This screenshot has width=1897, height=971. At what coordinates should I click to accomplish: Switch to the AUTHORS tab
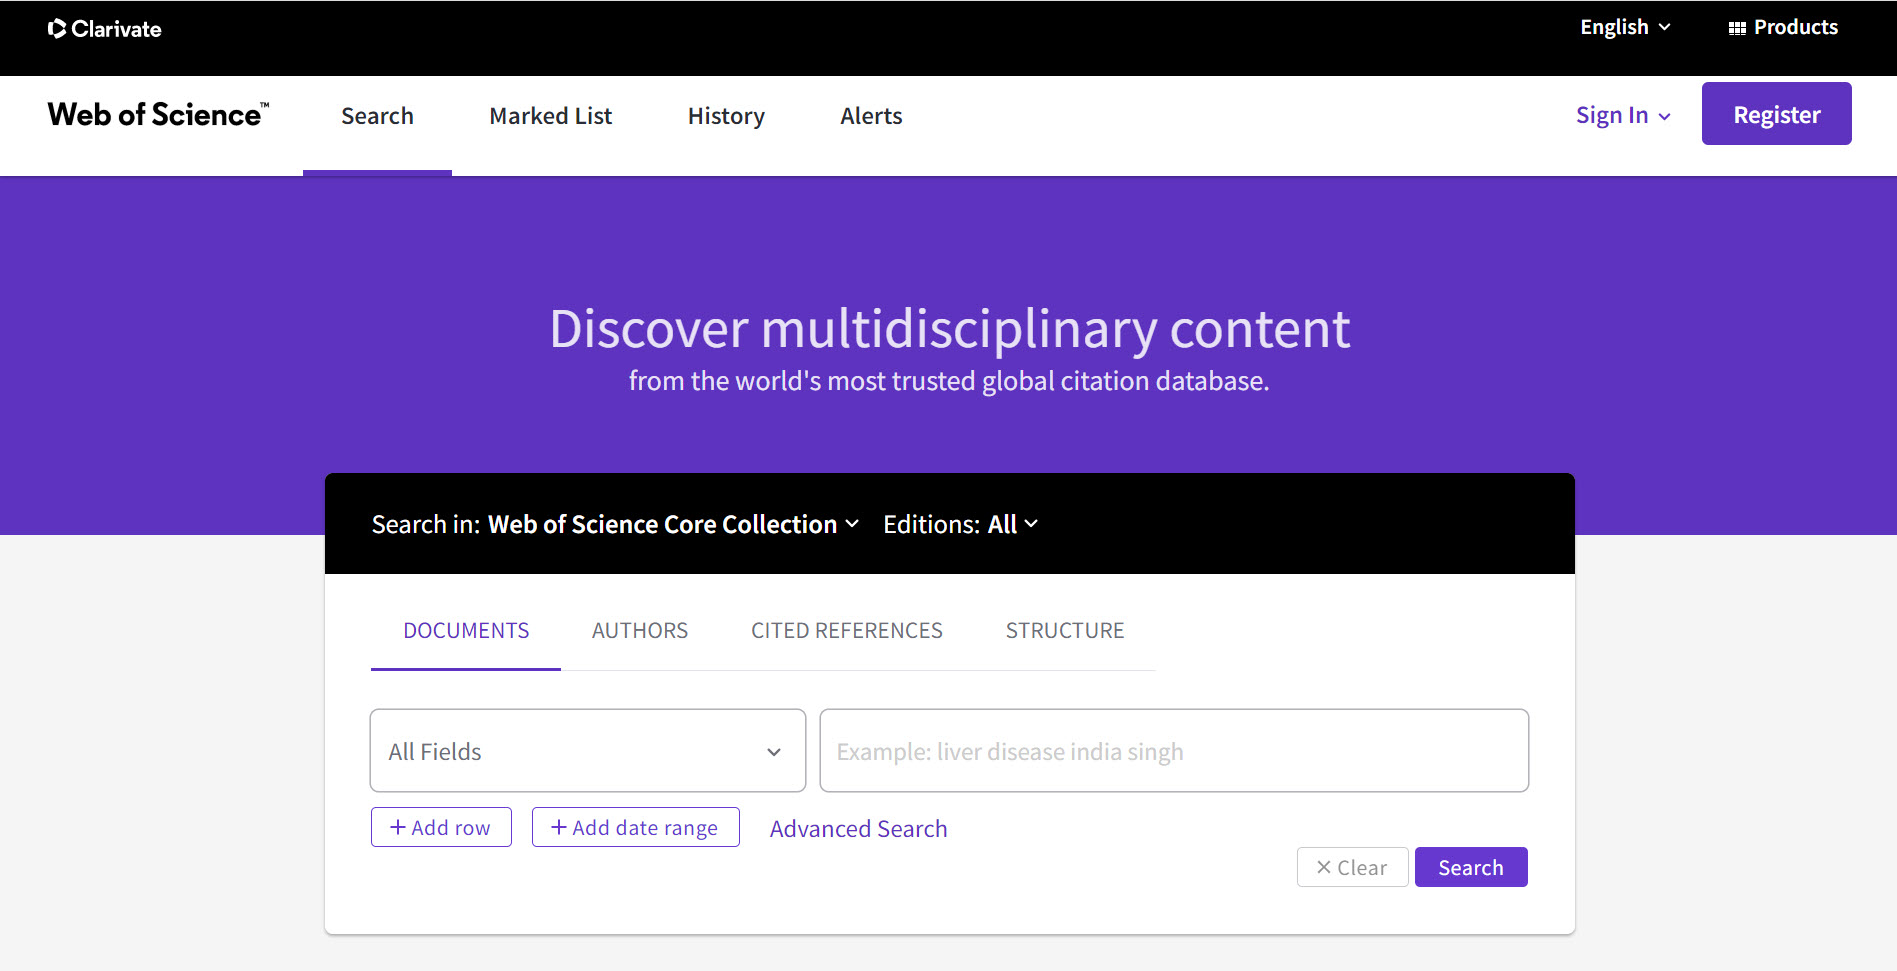[x=640, y=631]
